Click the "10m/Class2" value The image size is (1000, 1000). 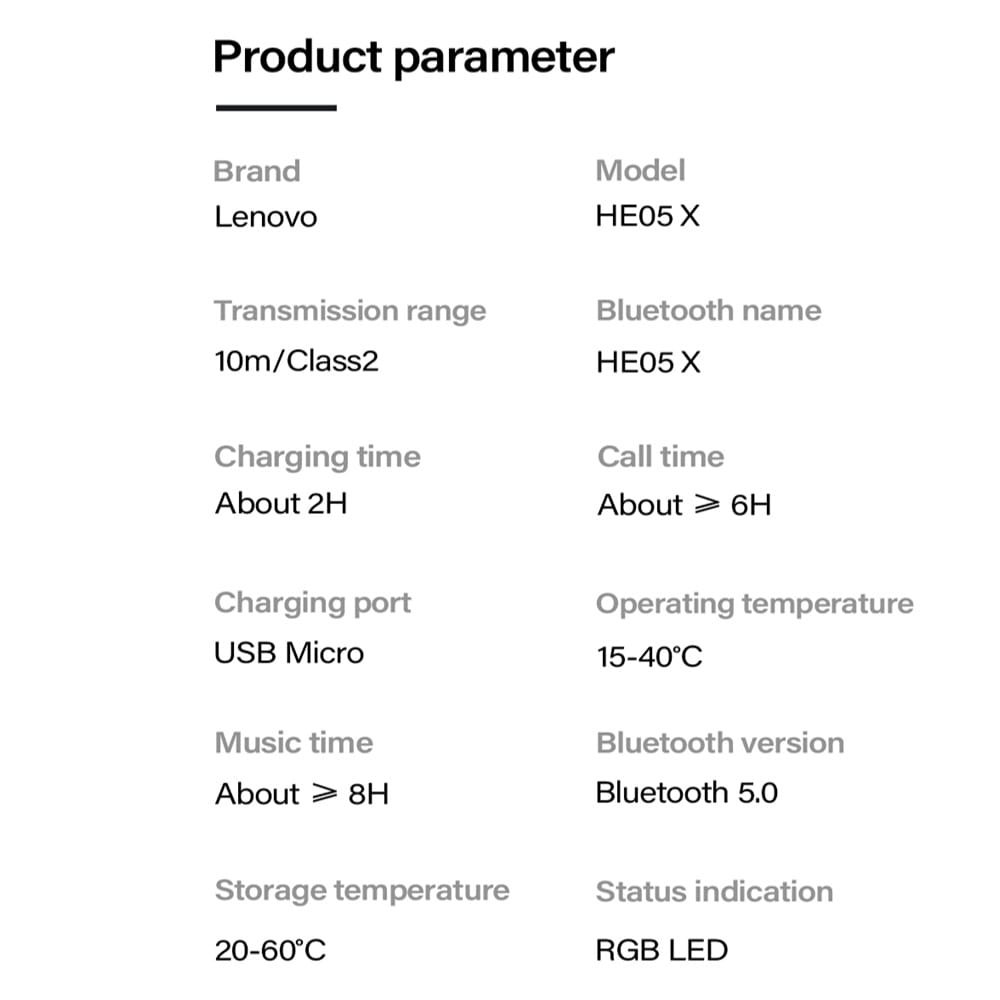(x=296, y=360)
